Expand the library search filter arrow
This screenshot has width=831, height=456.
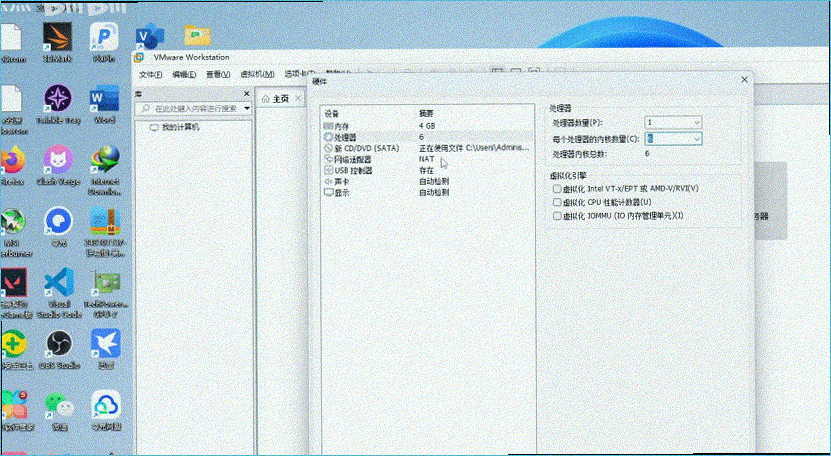point(246,108)
